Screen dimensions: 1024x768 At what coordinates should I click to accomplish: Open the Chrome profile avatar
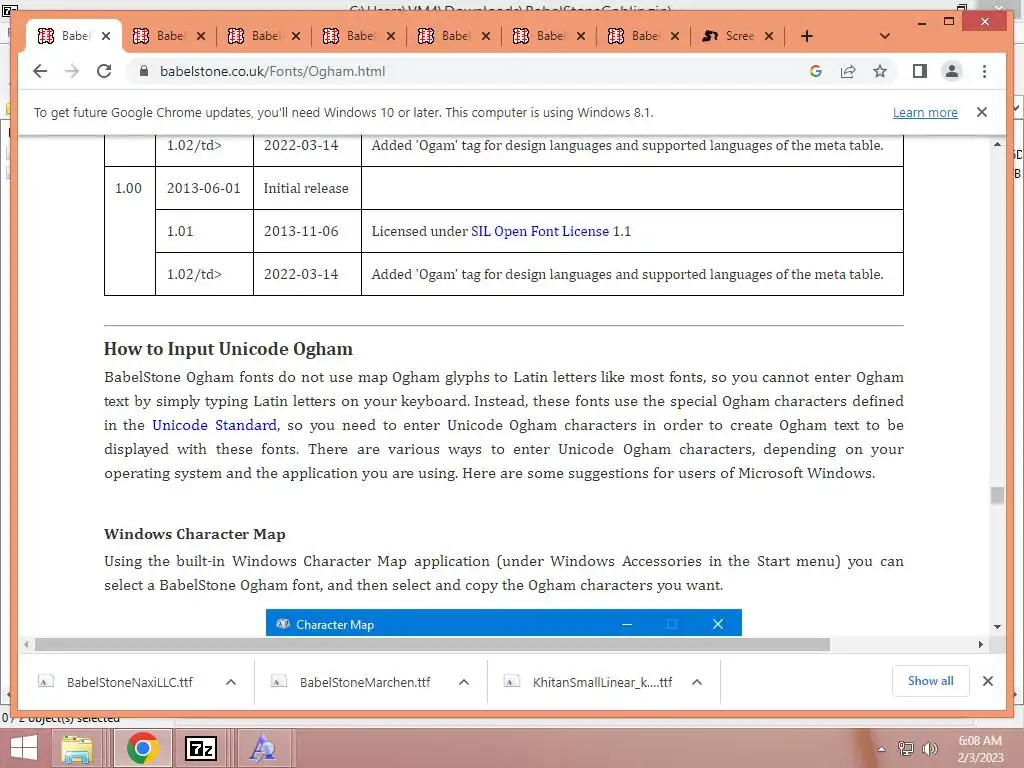pos(952,71)
